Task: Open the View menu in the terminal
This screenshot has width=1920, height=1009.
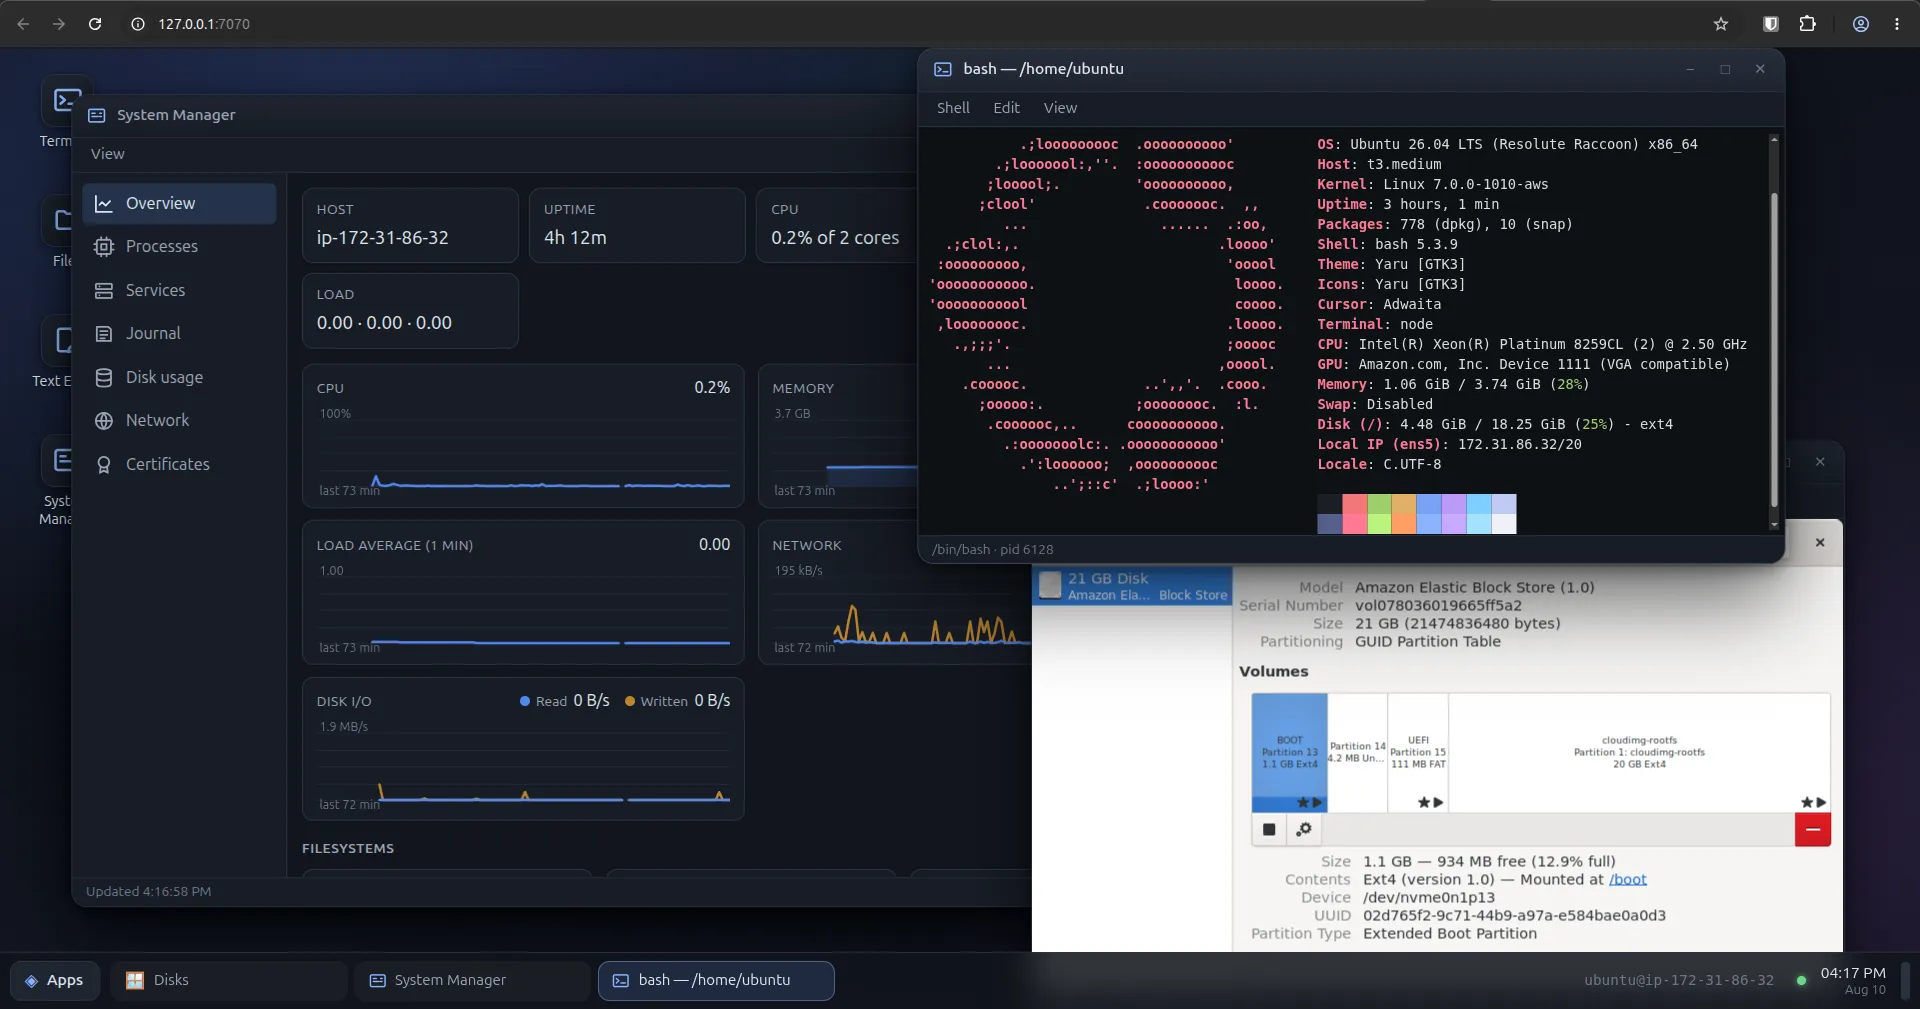Action: (1060, 108)
